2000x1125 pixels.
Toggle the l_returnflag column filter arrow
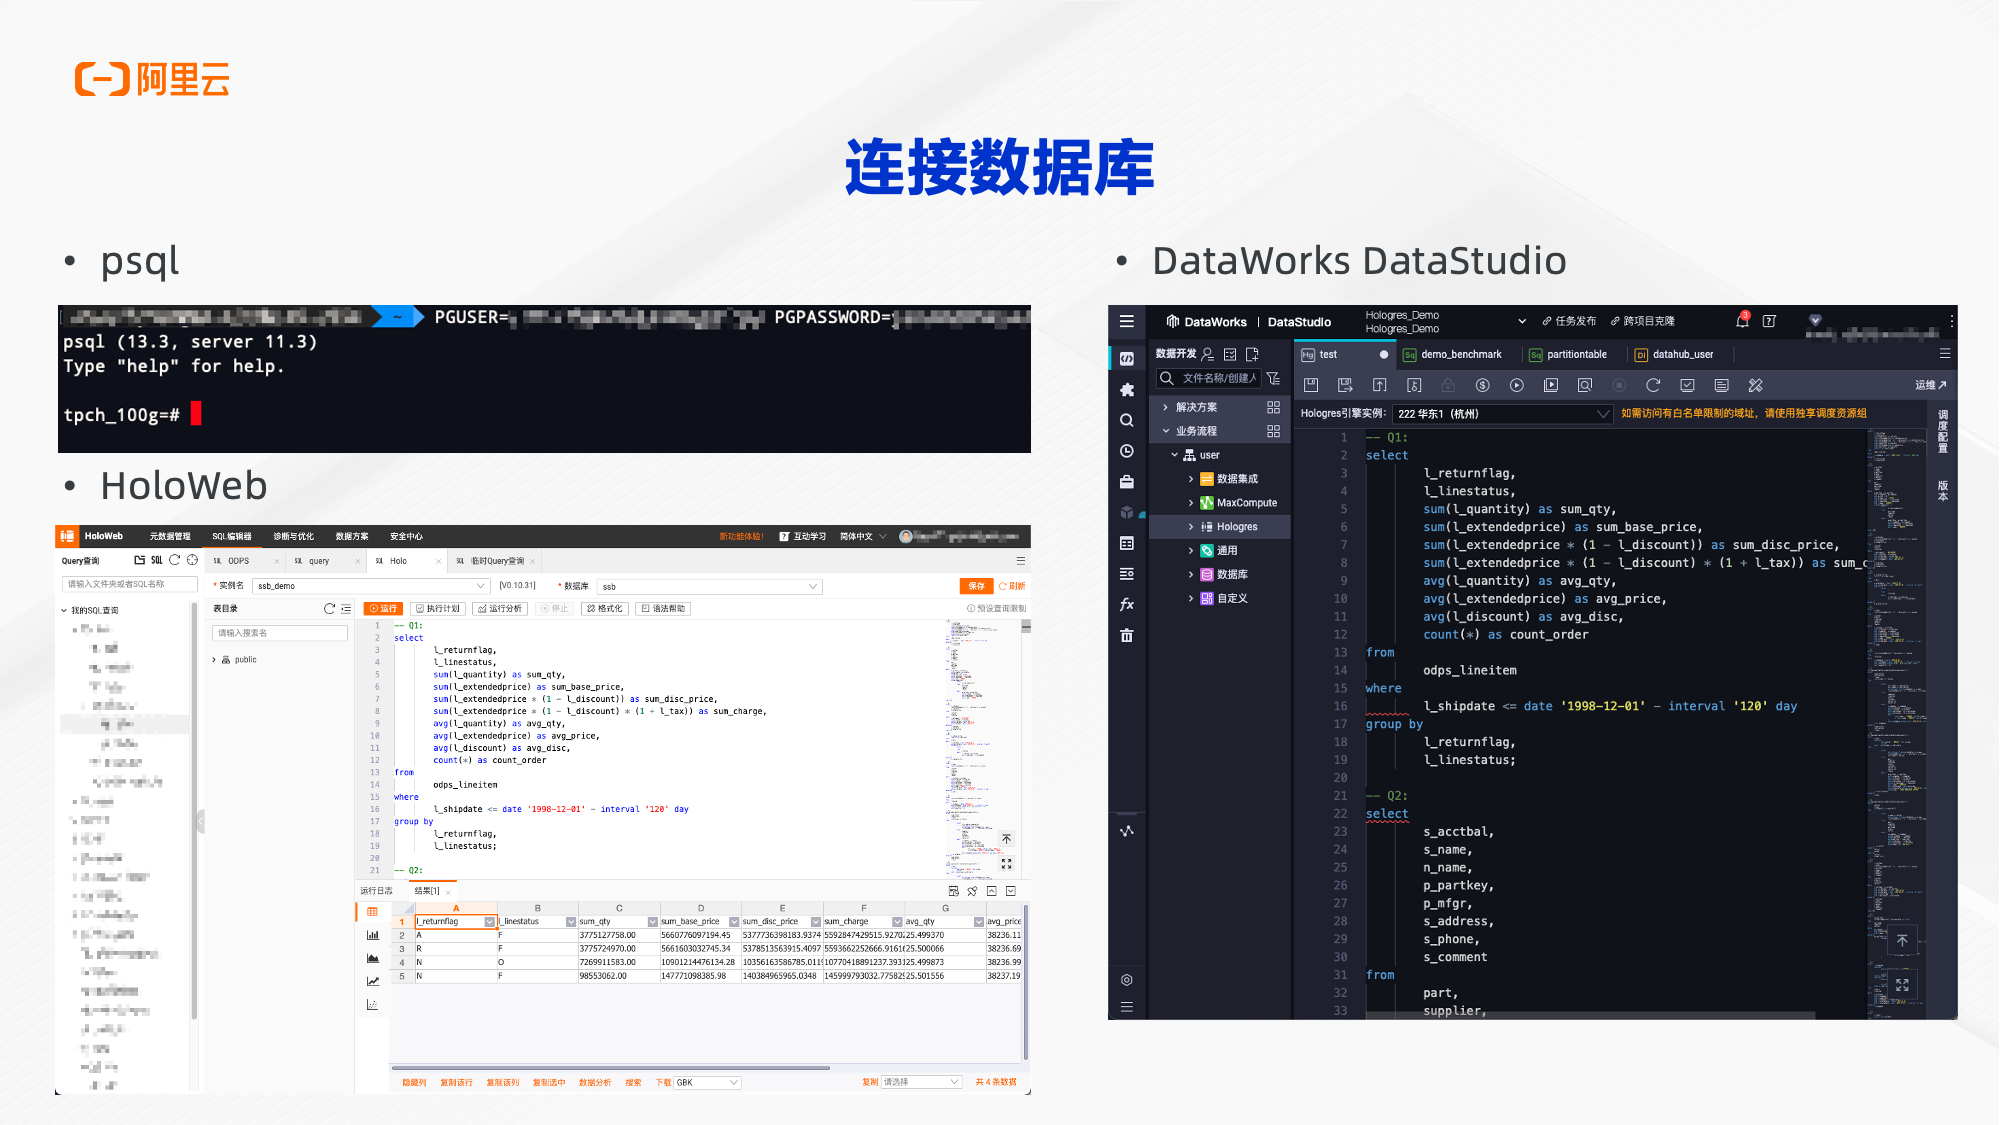(x=489, y=922)
